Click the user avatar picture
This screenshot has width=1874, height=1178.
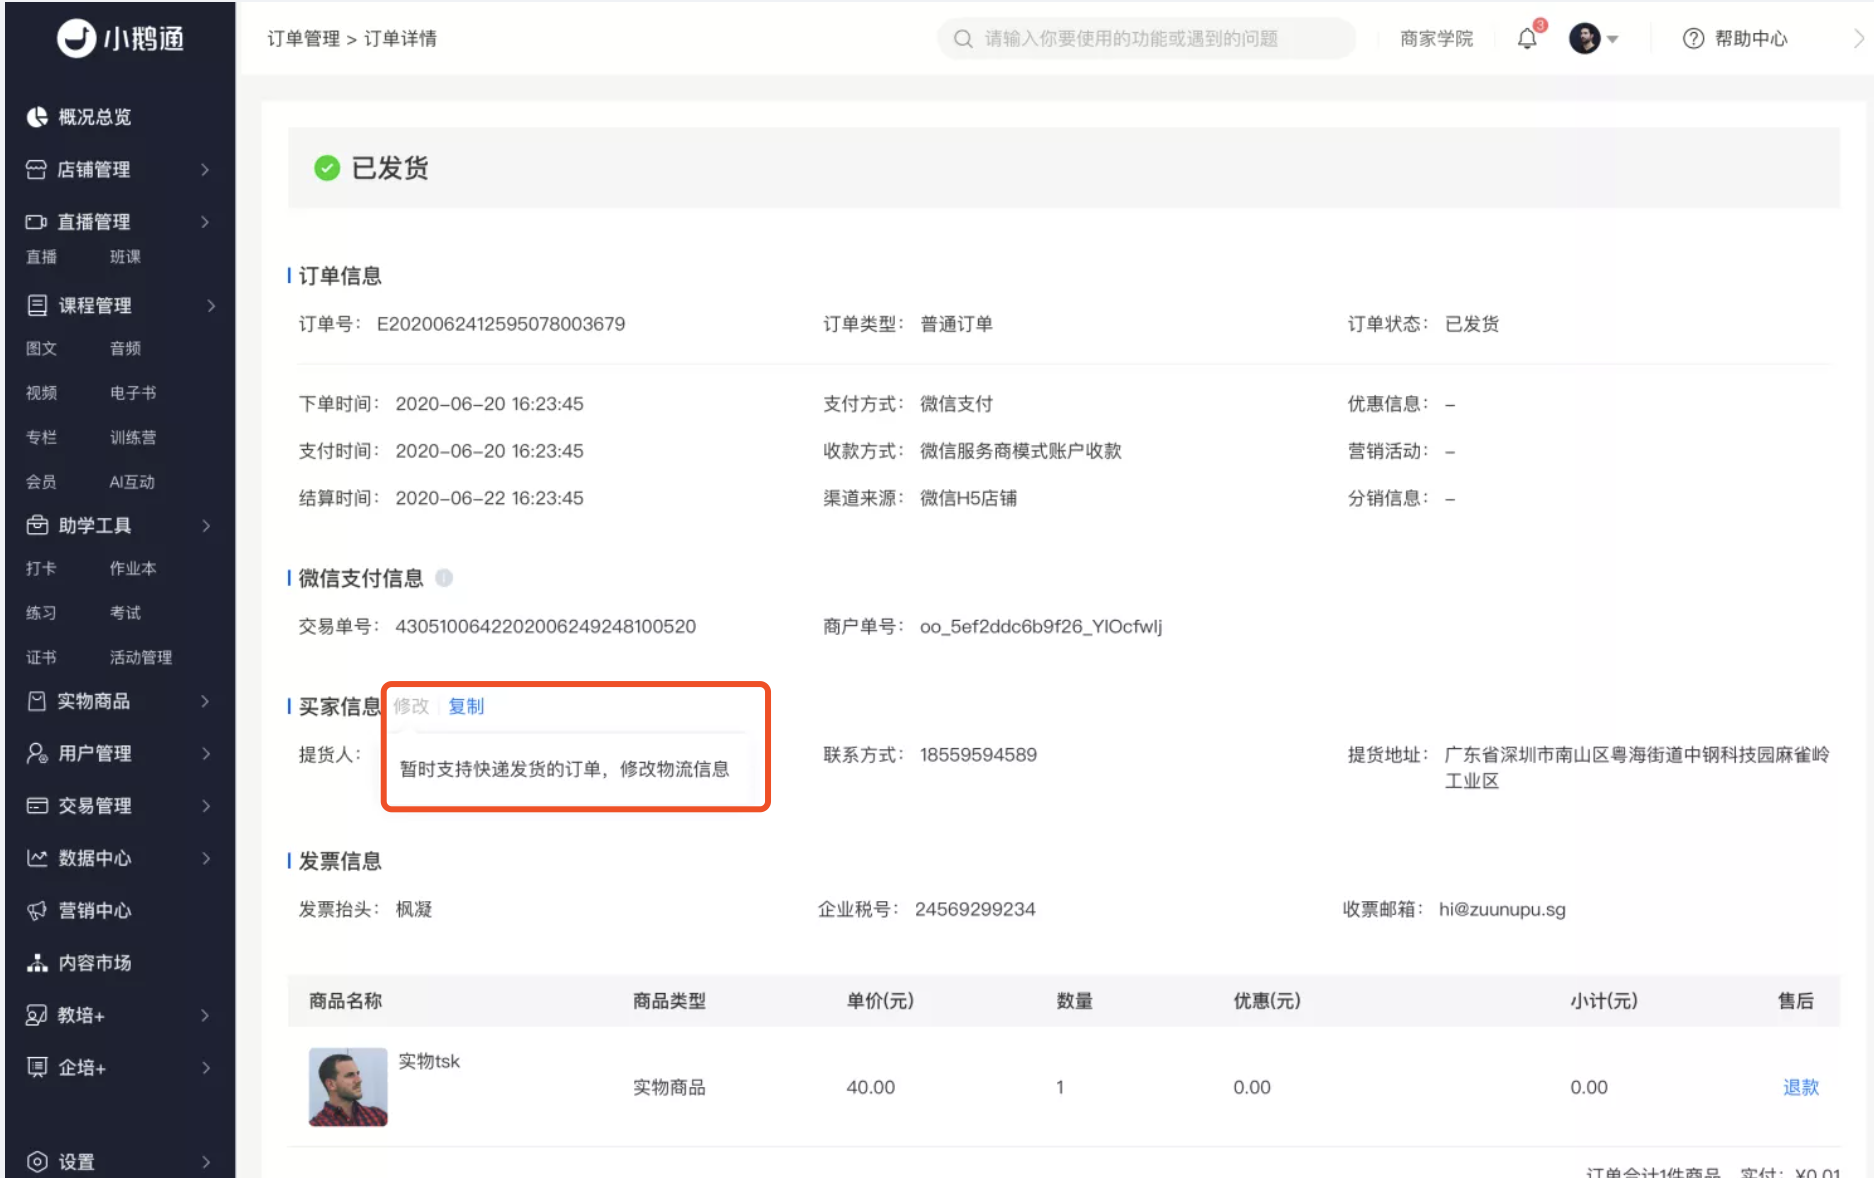1584,39
